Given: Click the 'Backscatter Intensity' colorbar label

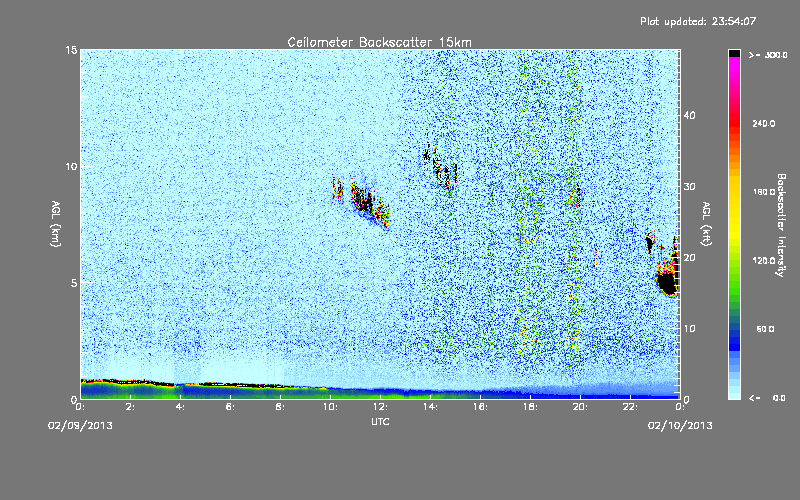Looking at the screenshot, I should pyautogui.click(x=781, y=225).
